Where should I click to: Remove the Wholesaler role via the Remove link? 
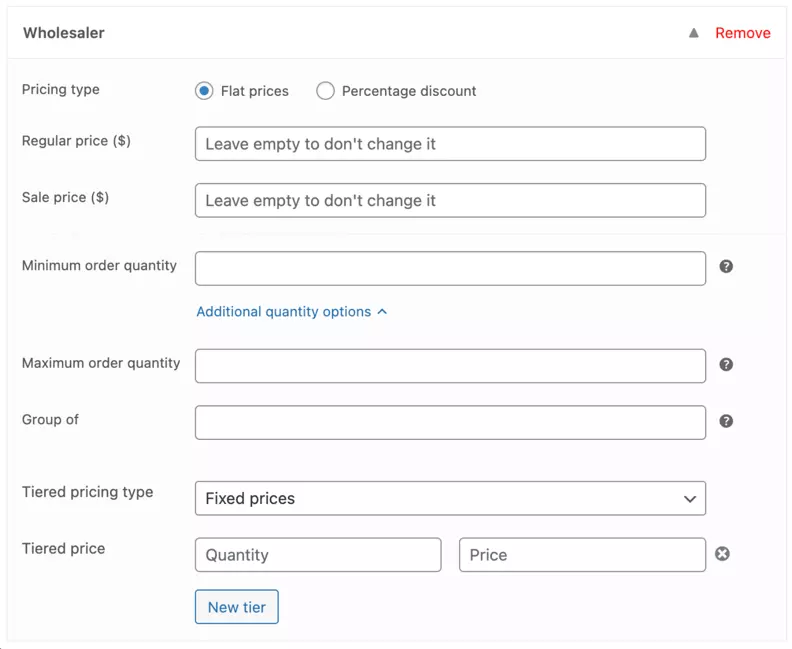742,33
